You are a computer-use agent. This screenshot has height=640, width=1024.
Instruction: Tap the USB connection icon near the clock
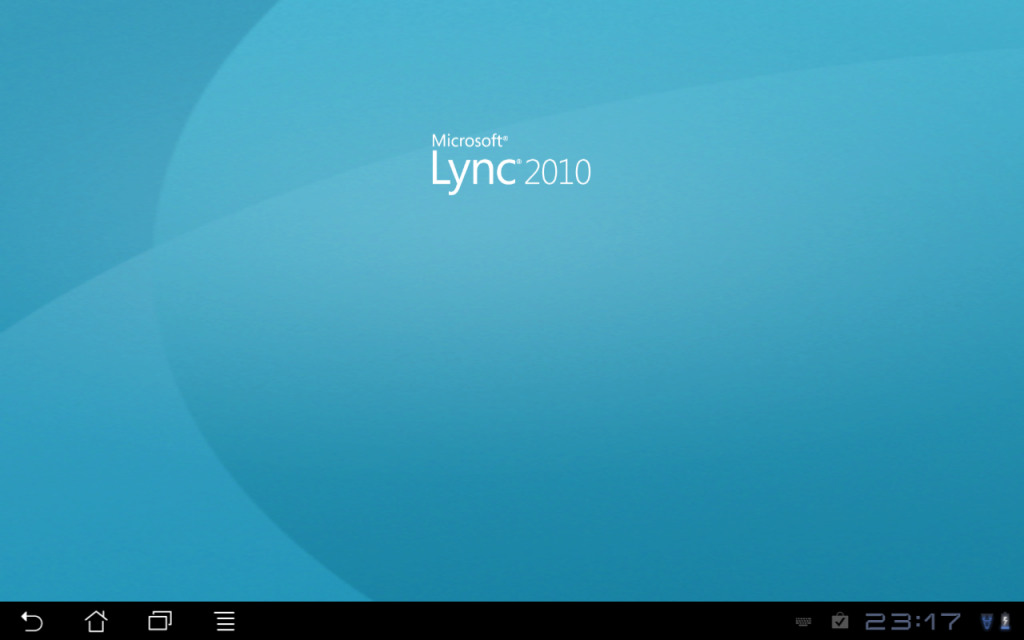pyautogui.click(x=988, y=621)
